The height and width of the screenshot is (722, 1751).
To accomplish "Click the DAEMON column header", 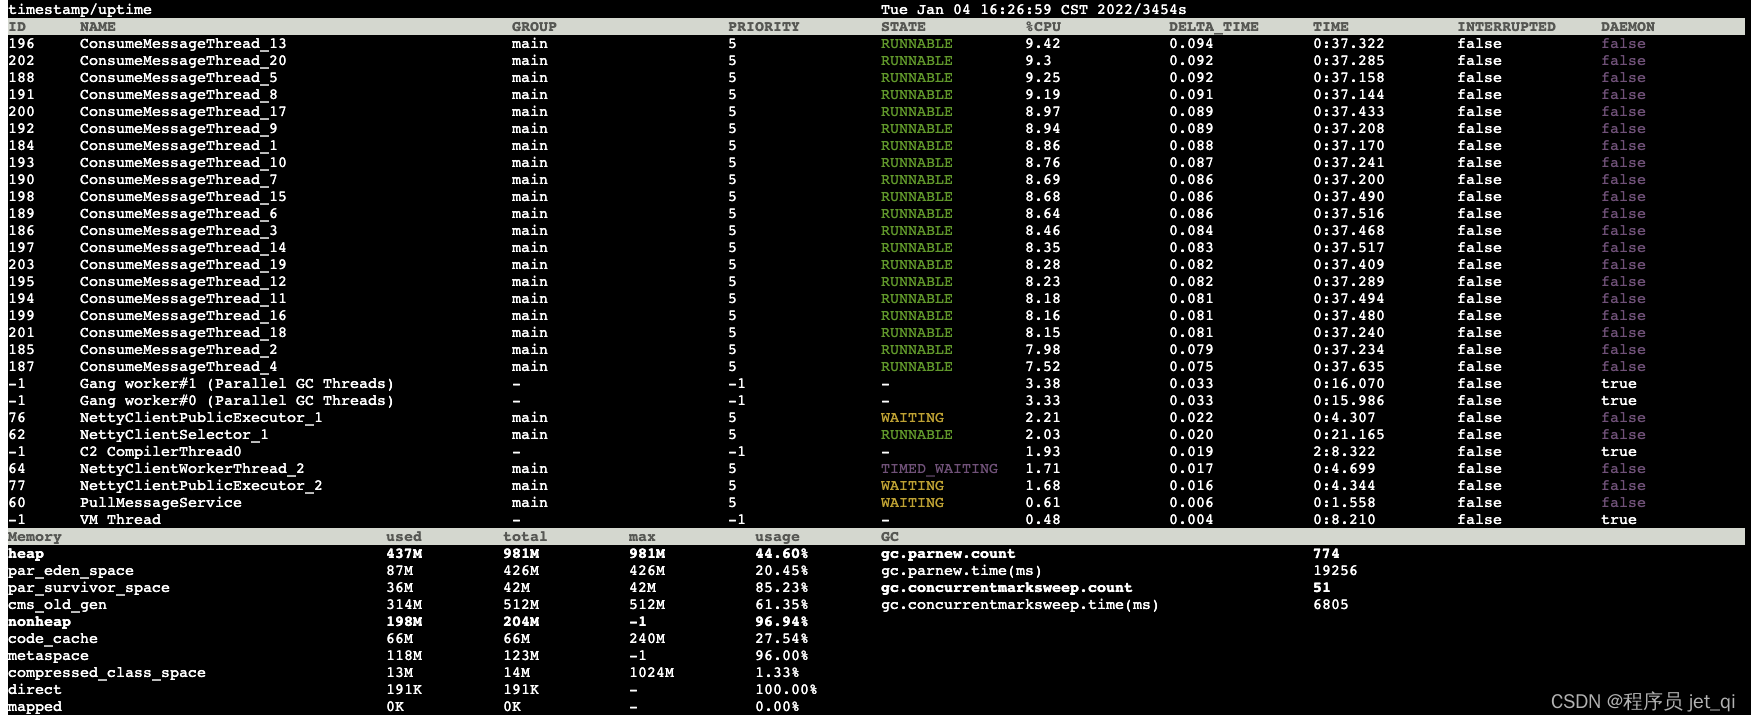I will click(1627, 27).
